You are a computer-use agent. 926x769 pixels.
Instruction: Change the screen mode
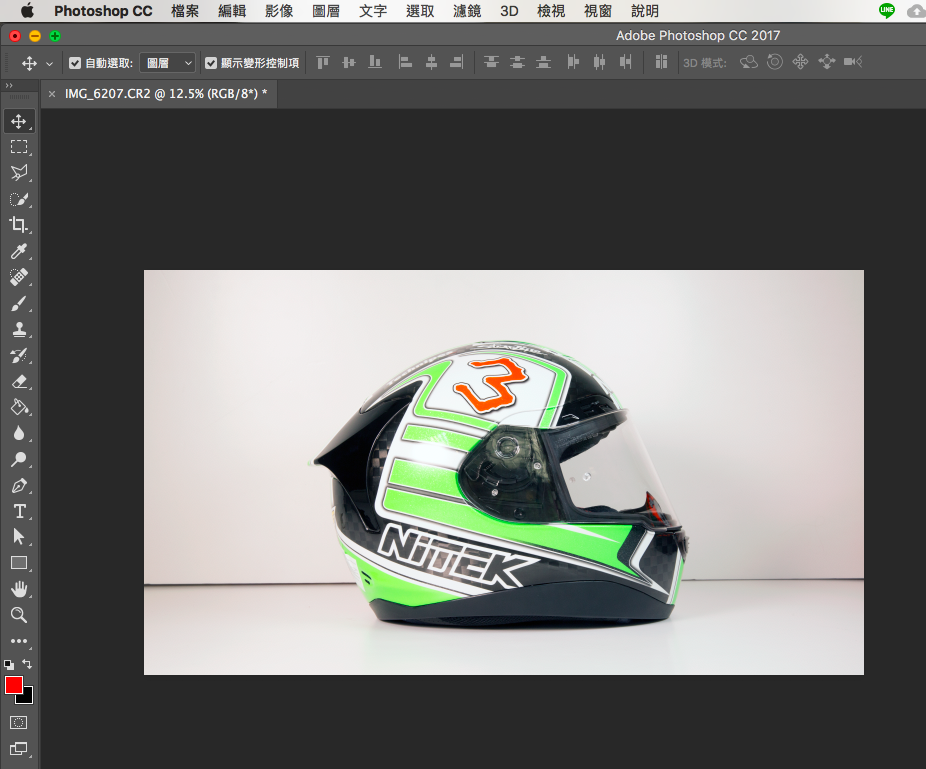(19, 749)
